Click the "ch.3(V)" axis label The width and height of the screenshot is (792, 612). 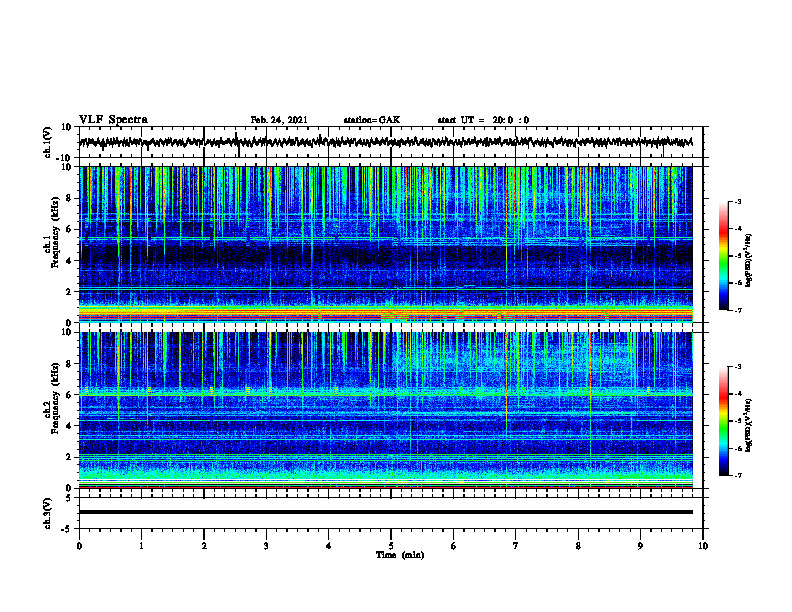49,513
